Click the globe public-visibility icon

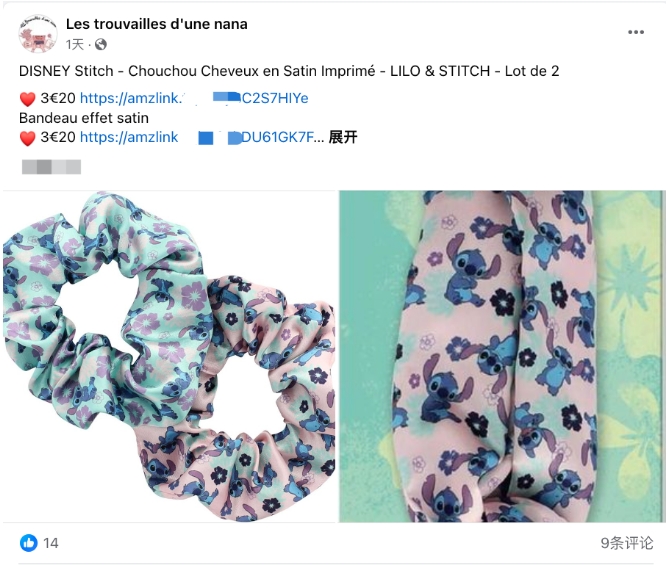(101, 44)
